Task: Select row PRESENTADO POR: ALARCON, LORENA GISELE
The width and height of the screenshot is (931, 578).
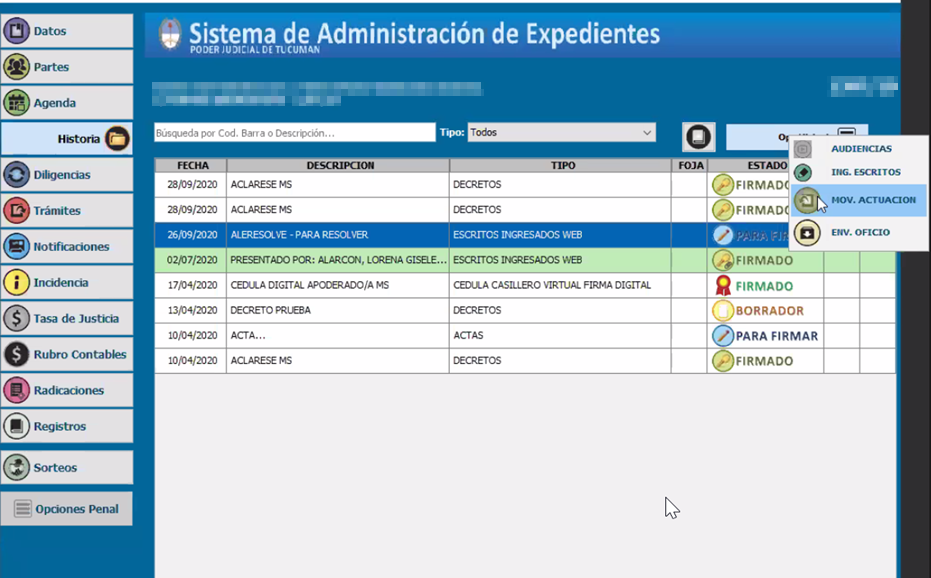Action: 525,260
